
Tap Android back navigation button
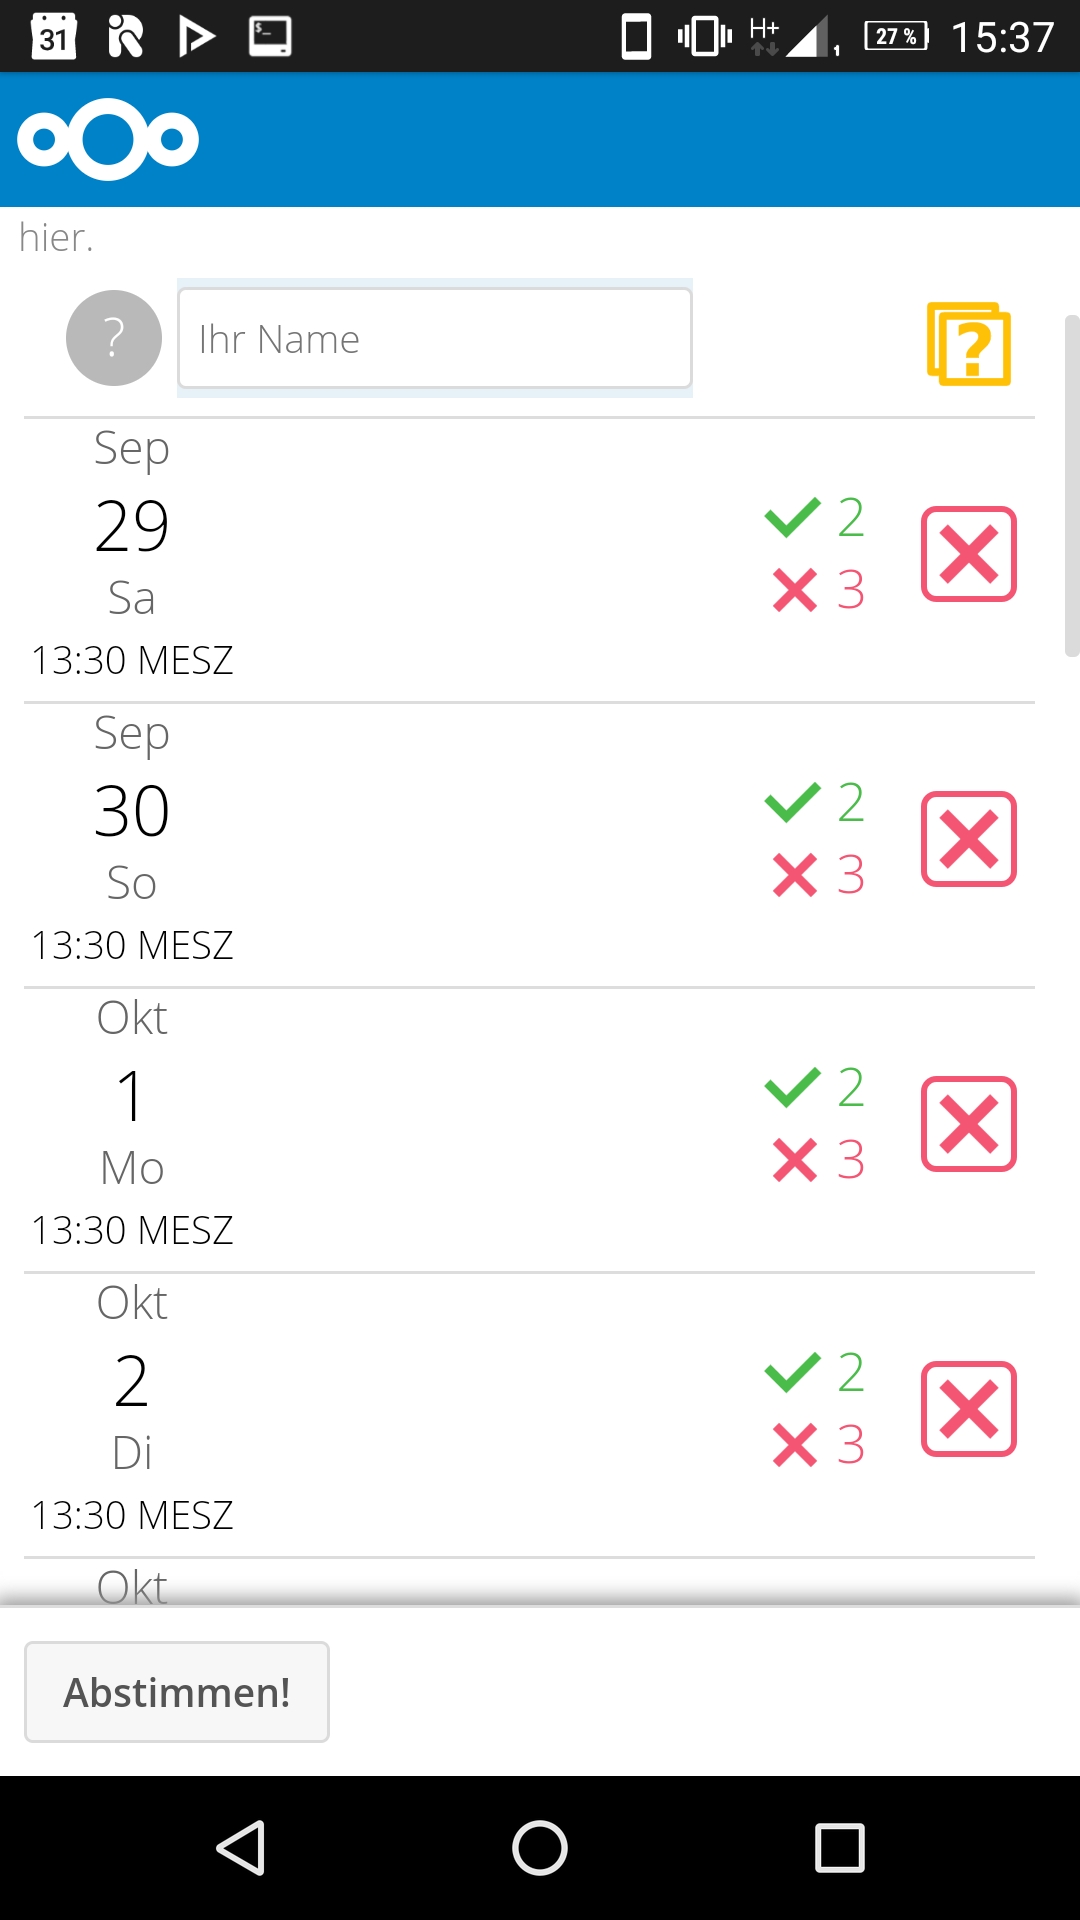coord(240,1847)
